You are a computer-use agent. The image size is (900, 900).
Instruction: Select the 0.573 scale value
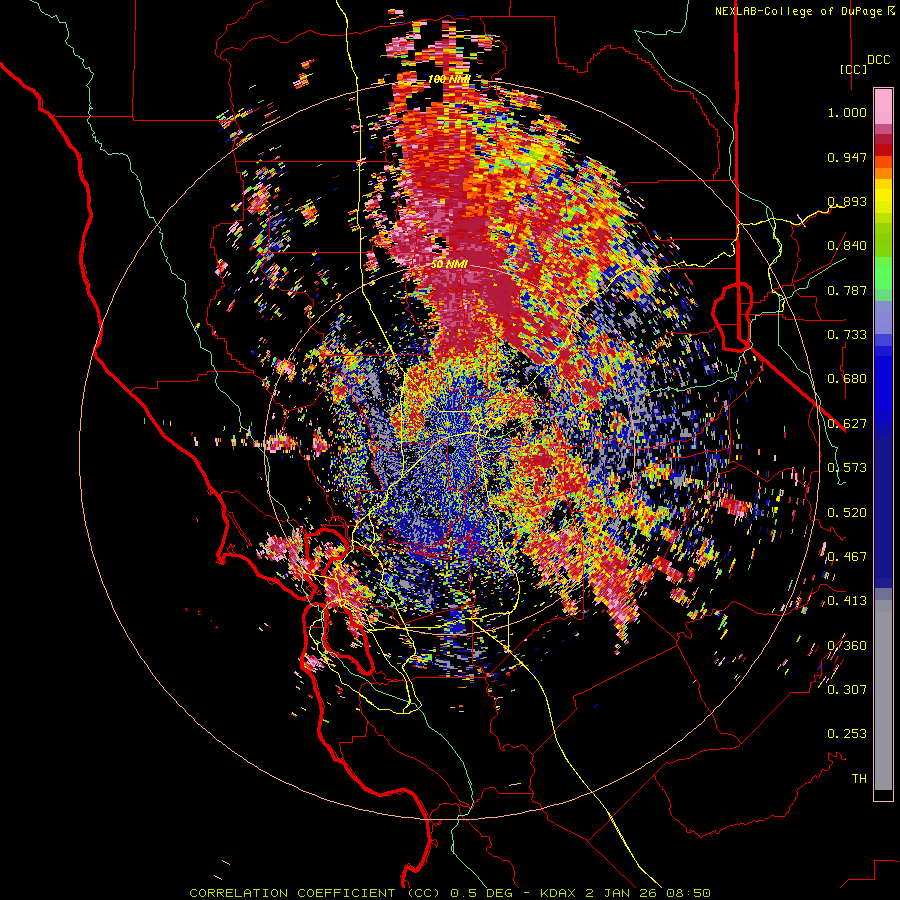847,468
